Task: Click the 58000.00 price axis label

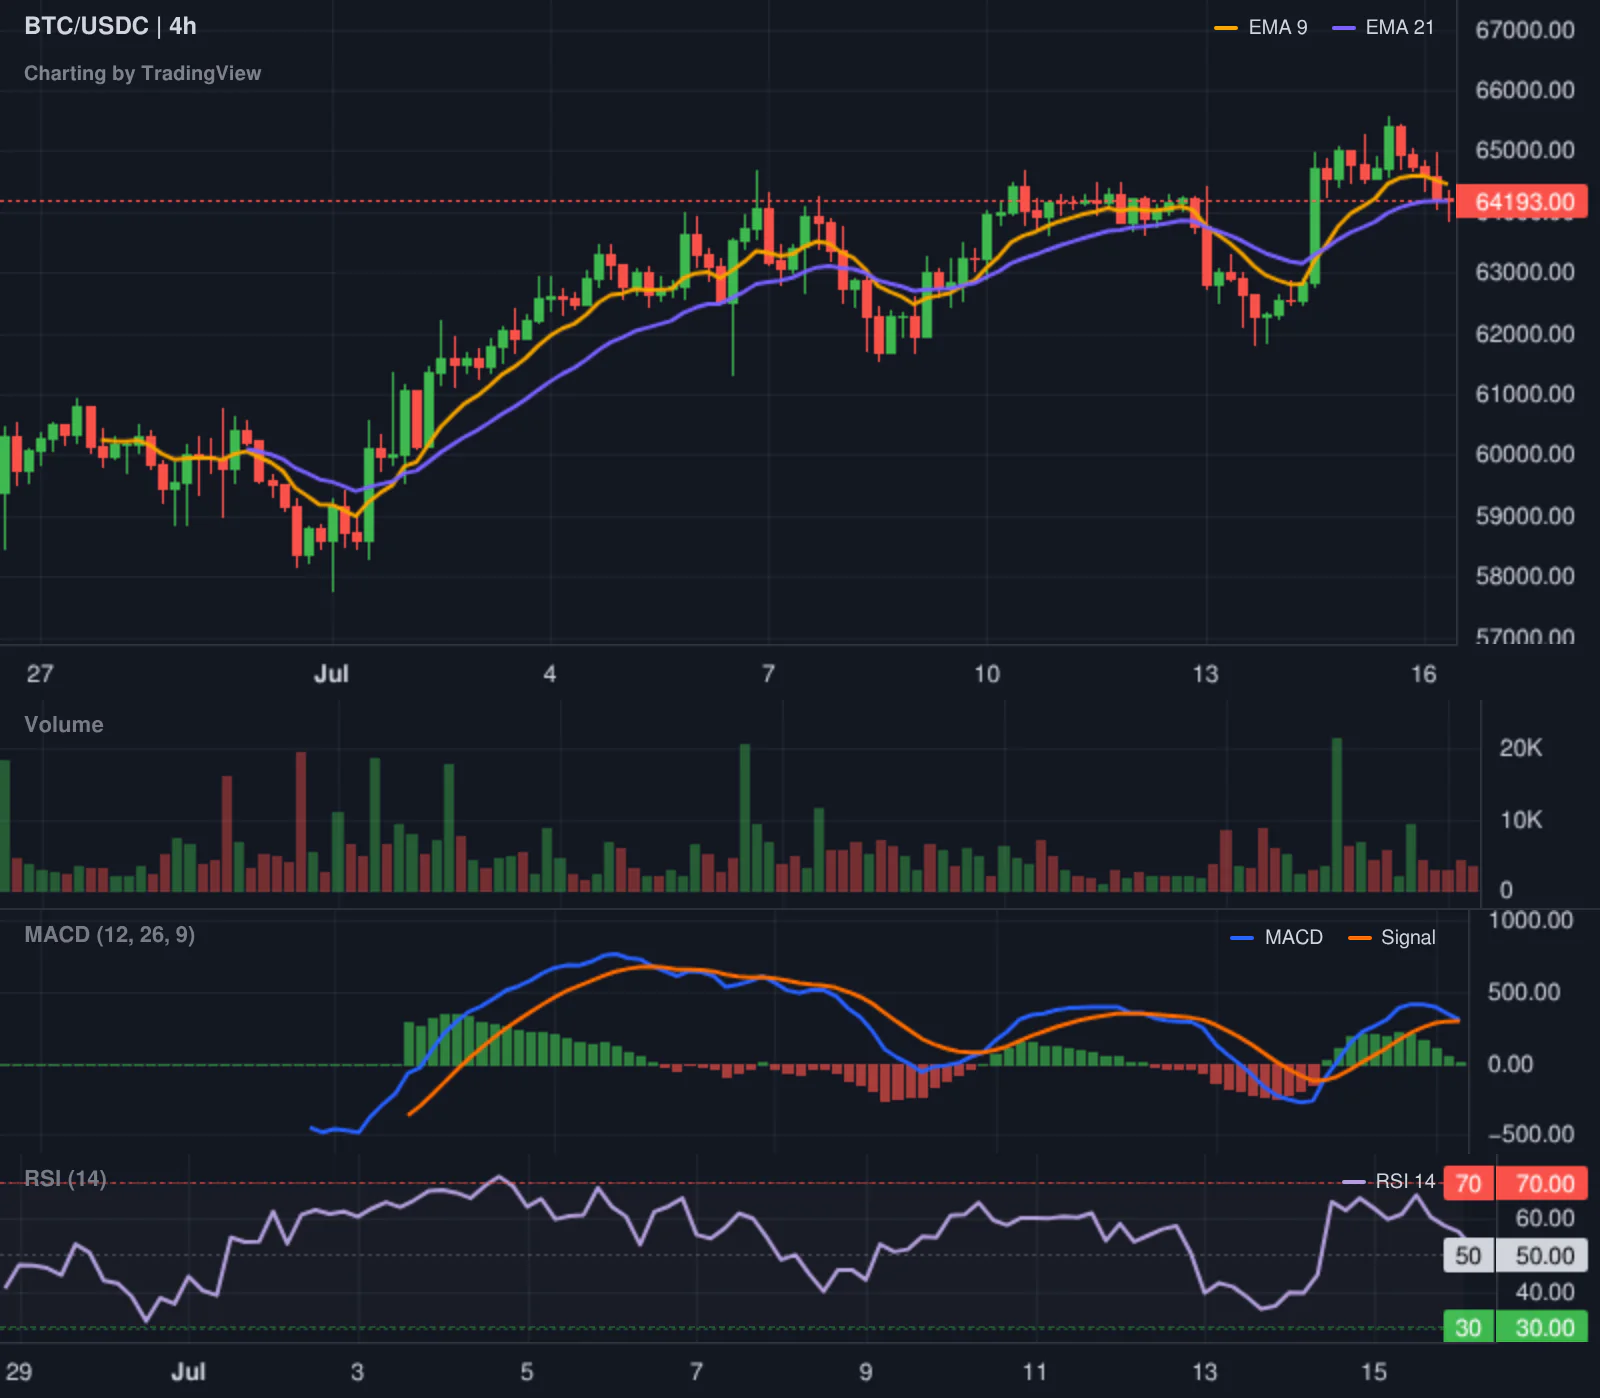Action: point(1525,576)
